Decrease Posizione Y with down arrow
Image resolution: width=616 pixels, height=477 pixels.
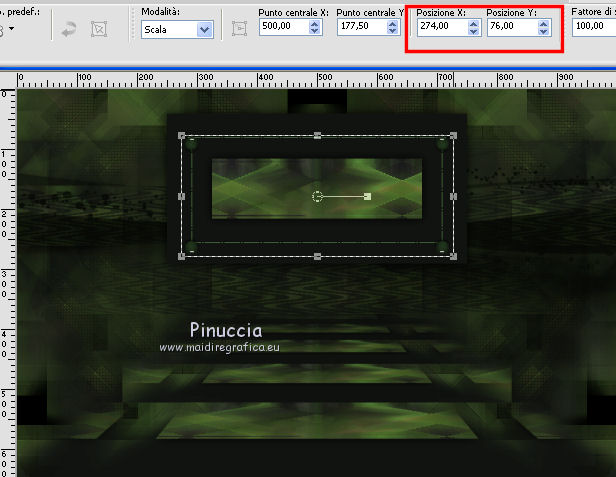[x=543, y=31]
